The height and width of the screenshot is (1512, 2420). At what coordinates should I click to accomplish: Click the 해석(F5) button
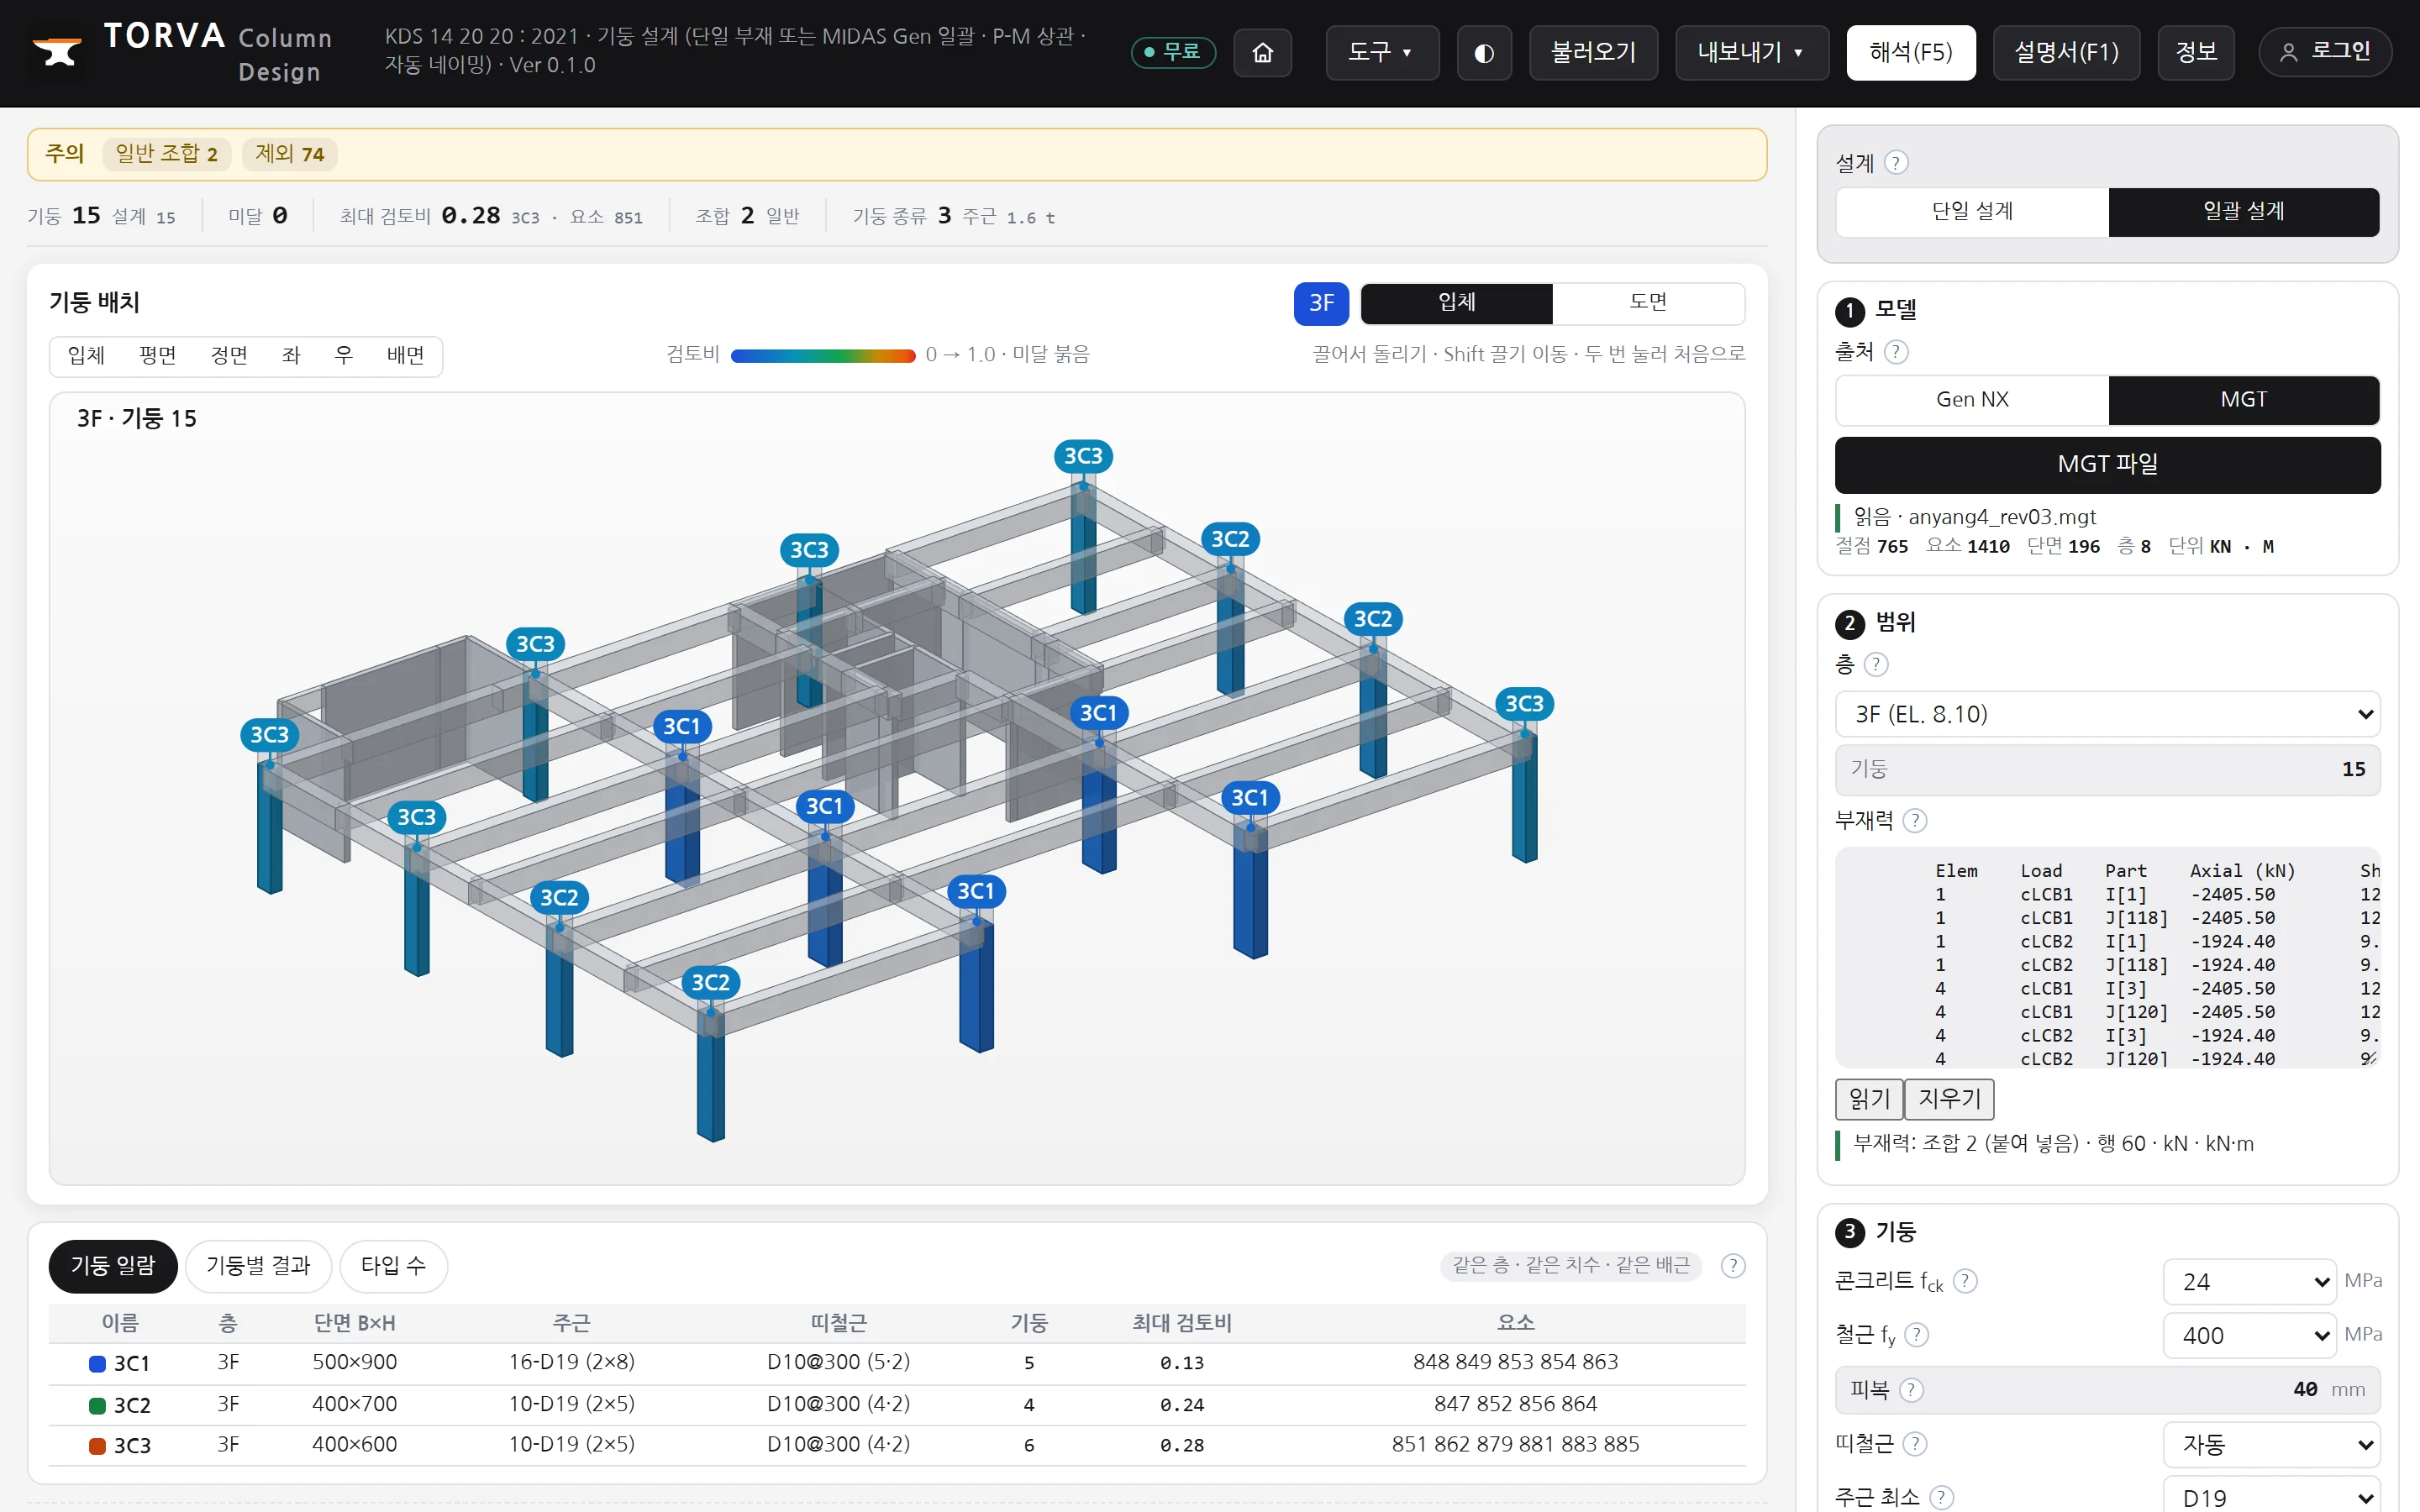(x=1910, y=52)
